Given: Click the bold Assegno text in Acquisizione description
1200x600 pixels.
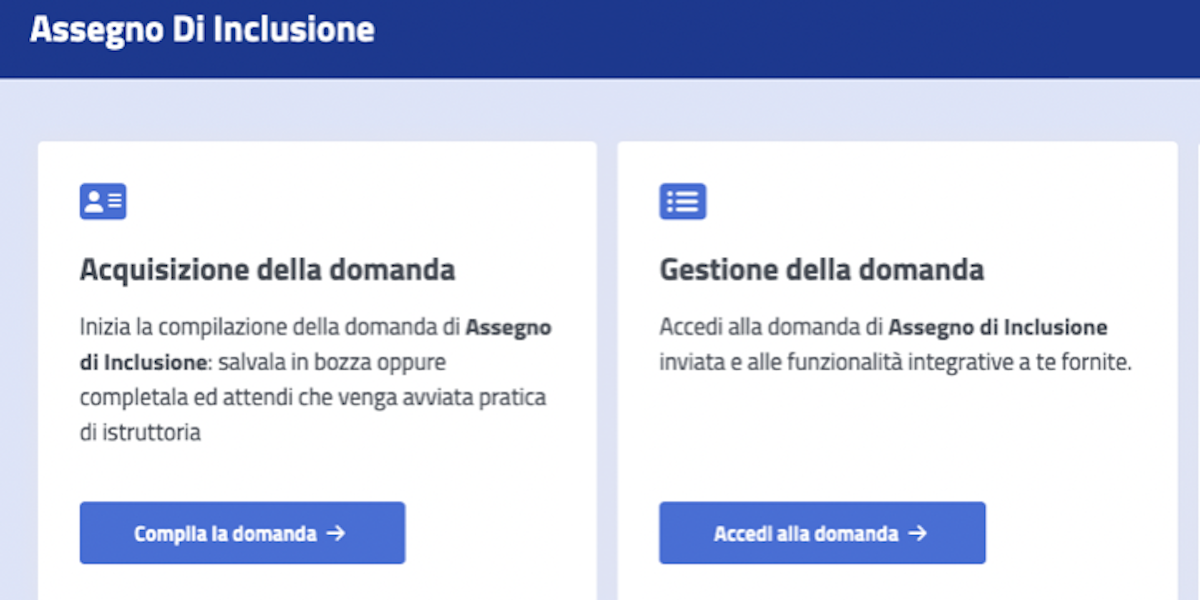Looking at the screenshot, I should (x=509, y=327).
